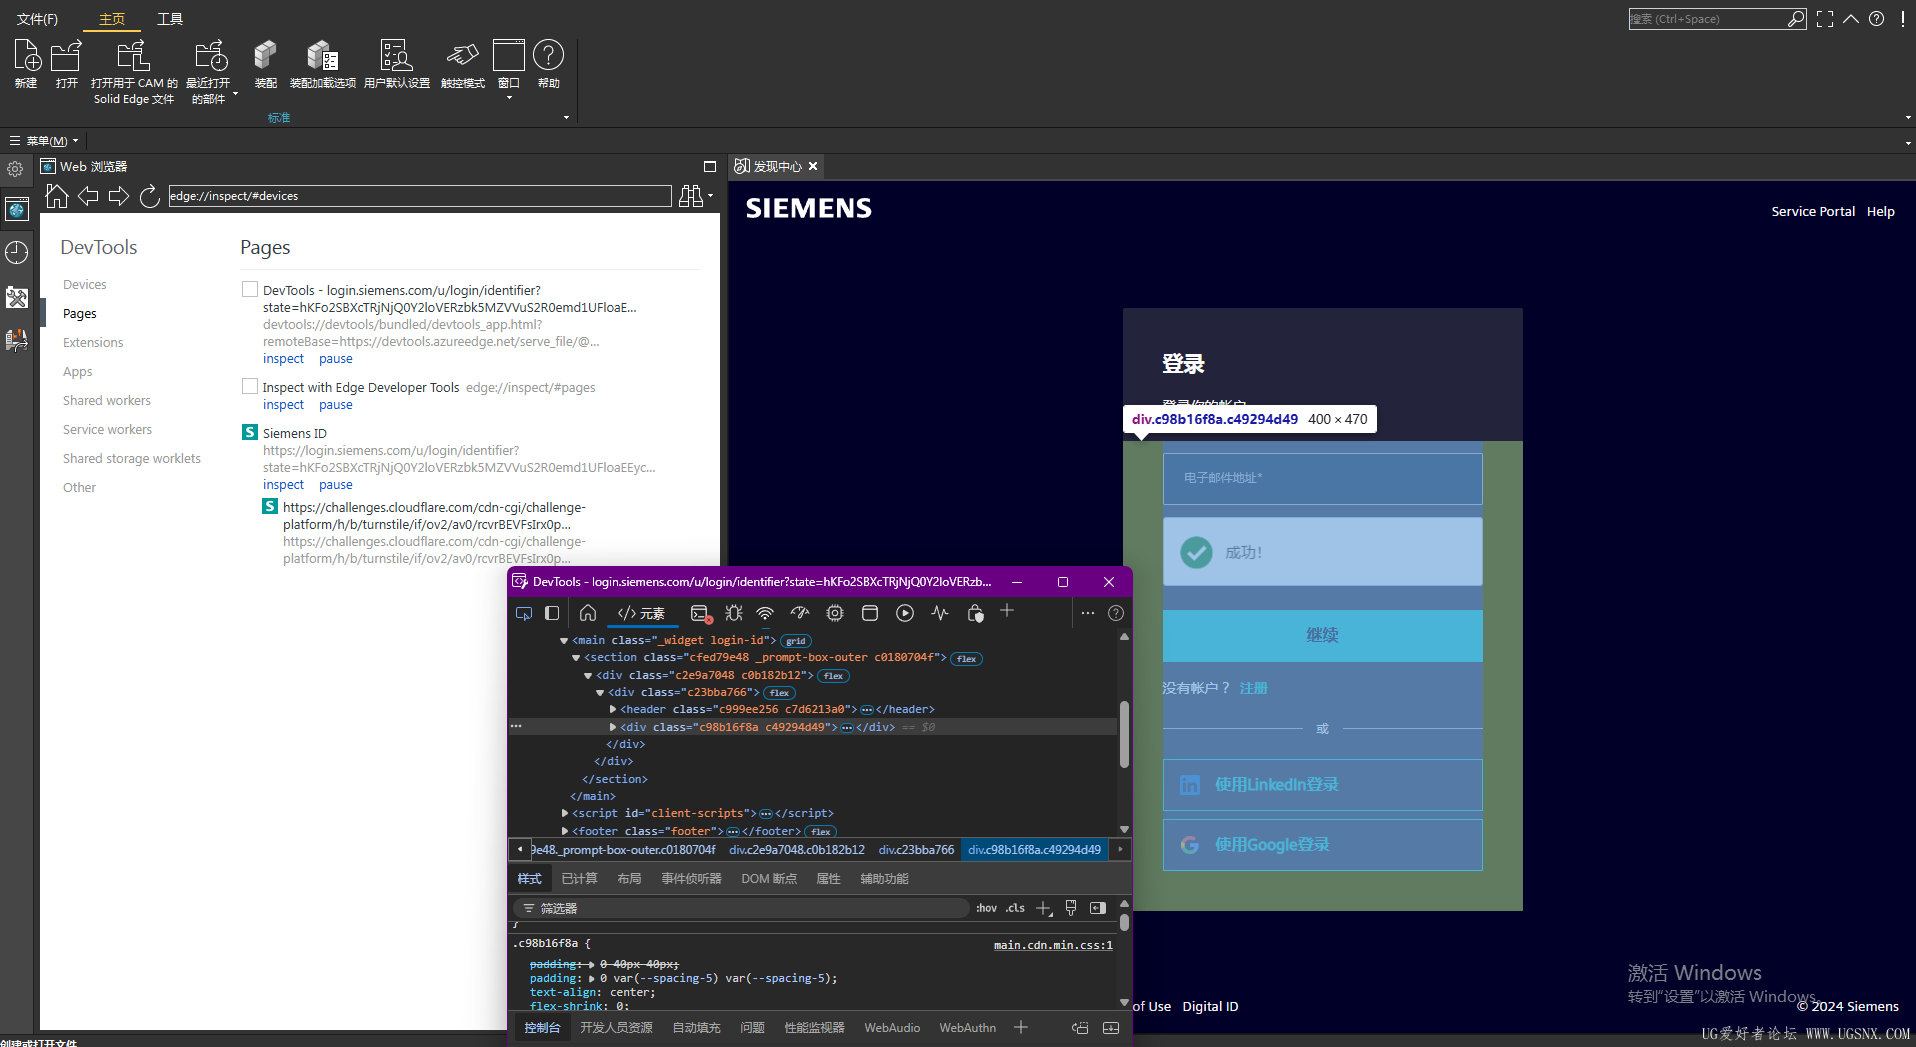Collapse the section cfed79e48 node
Viewport: 1916px width, 1047px height.
click(x=576, y=658)
